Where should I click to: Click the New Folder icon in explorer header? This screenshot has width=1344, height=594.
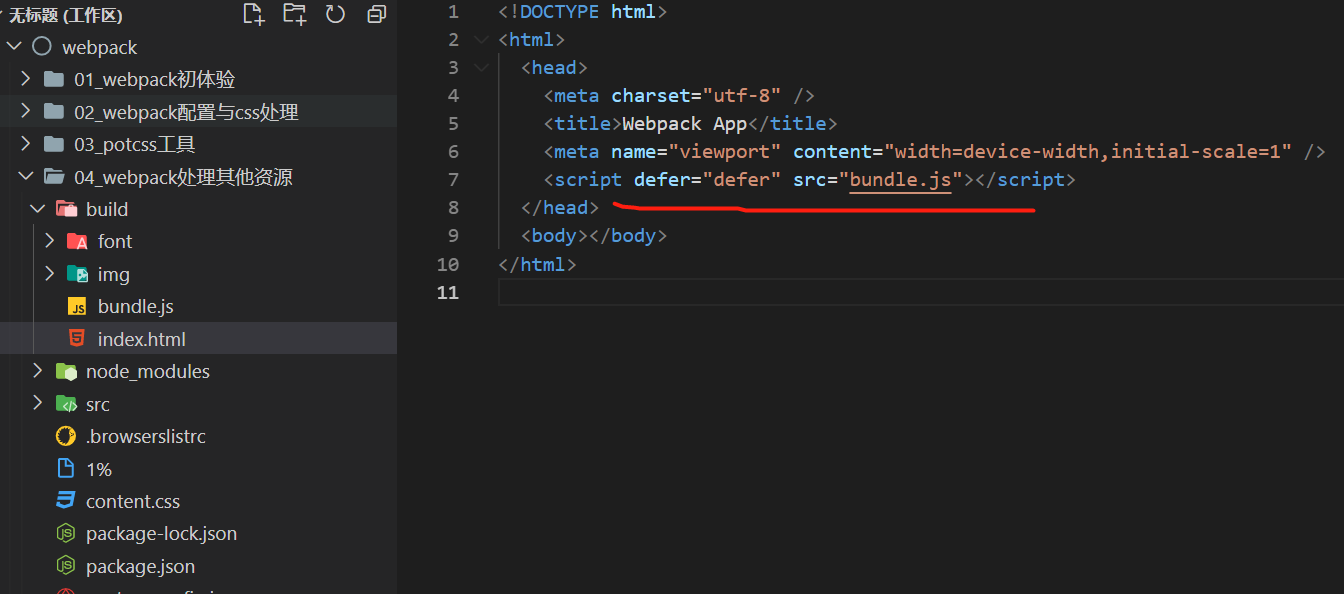click(x=294, y=14)
